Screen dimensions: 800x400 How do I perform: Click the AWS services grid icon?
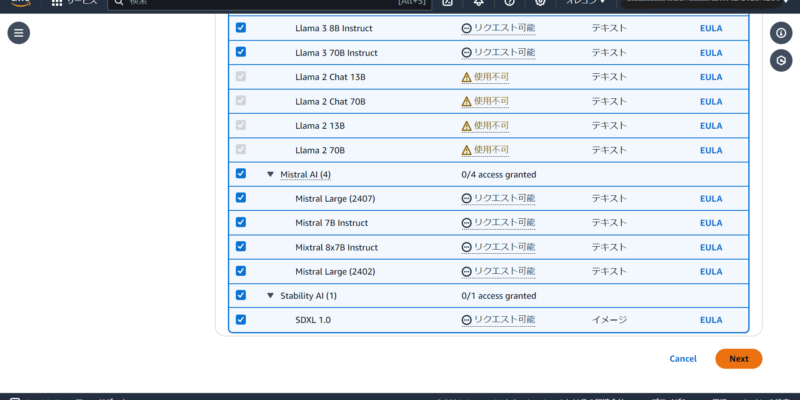point(56,3)
